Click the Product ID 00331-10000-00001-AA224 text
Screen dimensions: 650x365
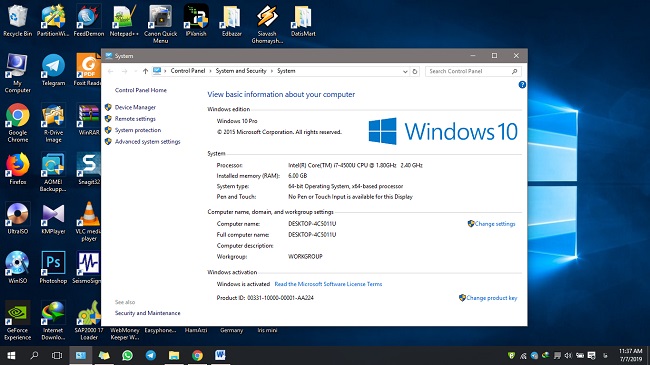265,298
